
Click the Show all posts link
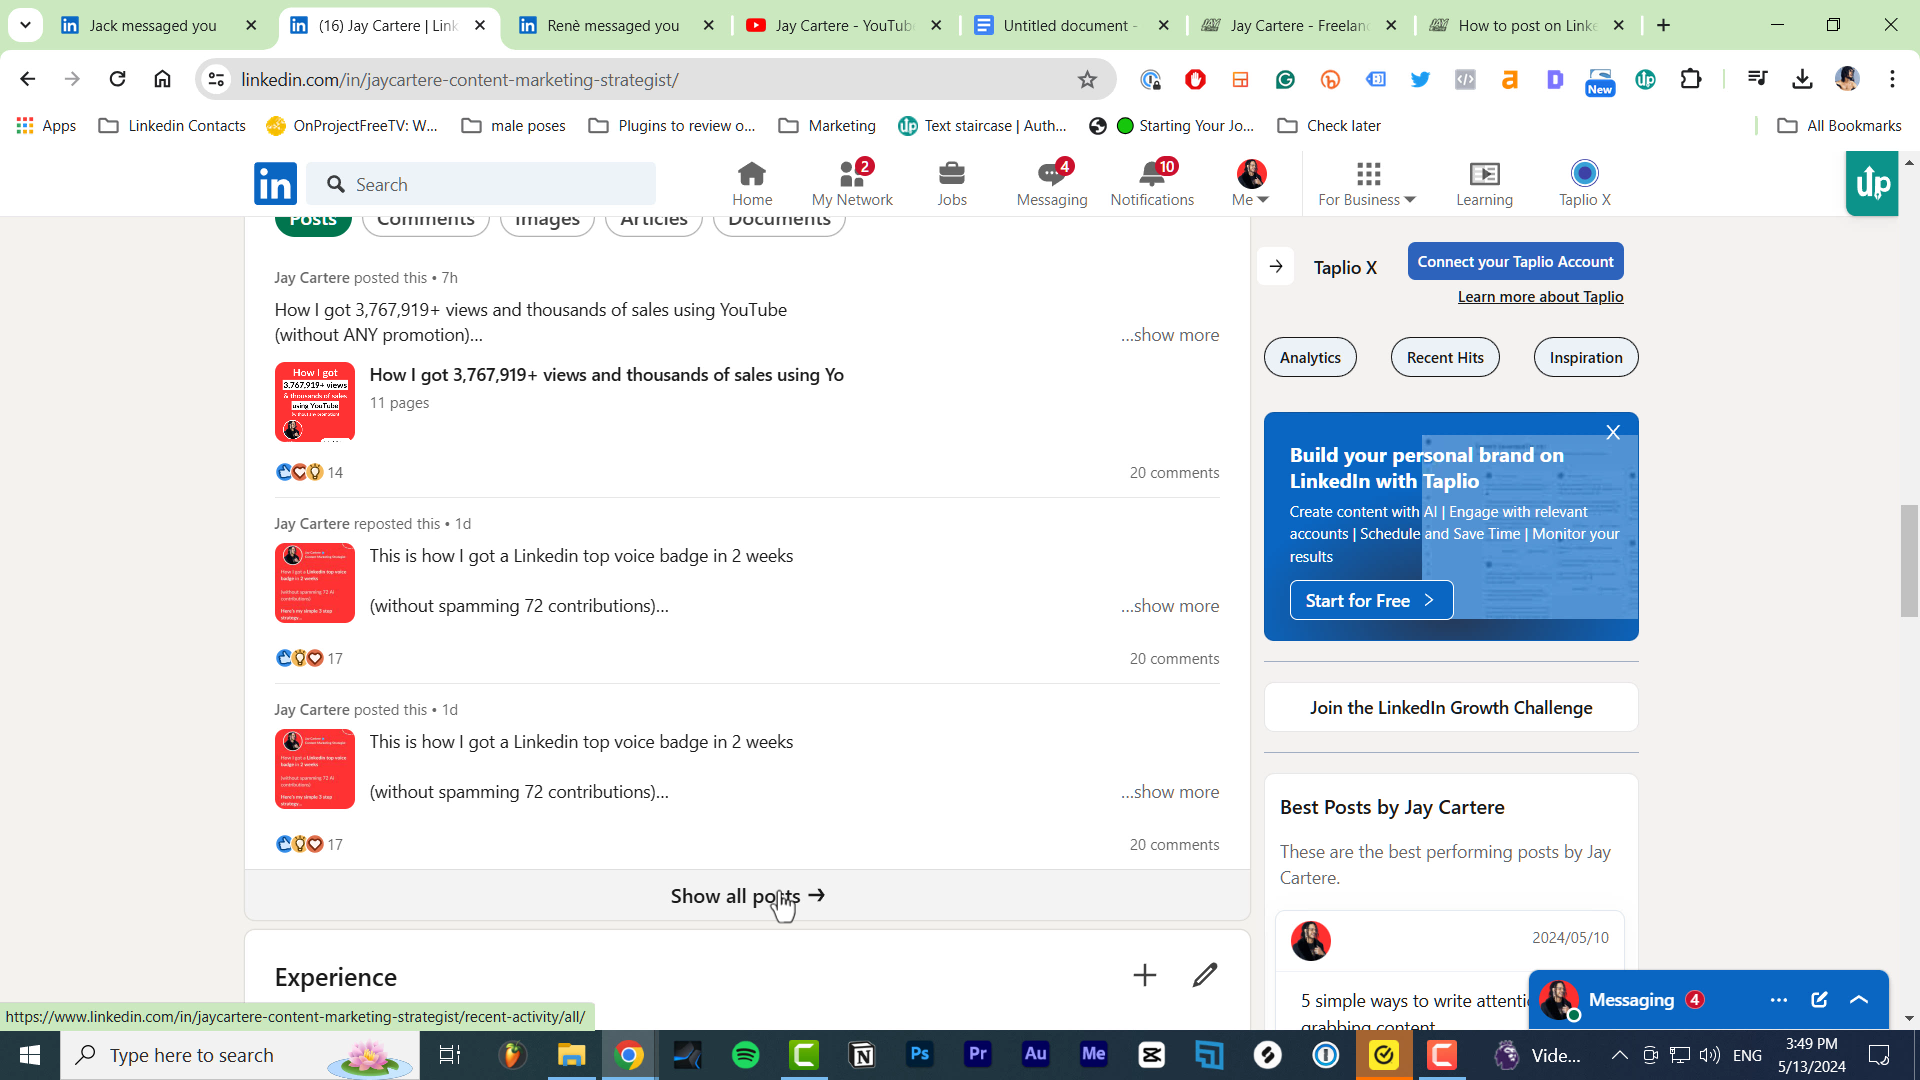pos(746,895)
